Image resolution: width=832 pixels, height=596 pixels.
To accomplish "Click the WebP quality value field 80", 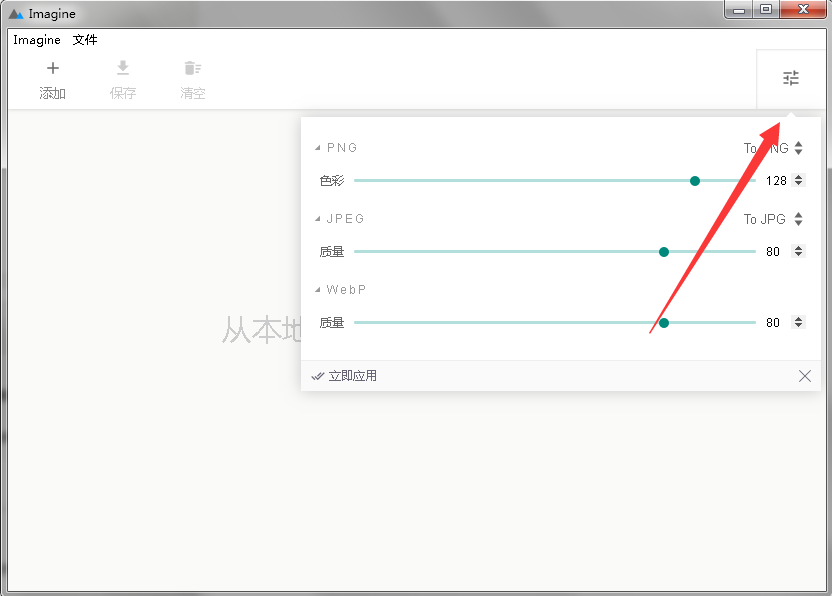I will click(773, 323).
